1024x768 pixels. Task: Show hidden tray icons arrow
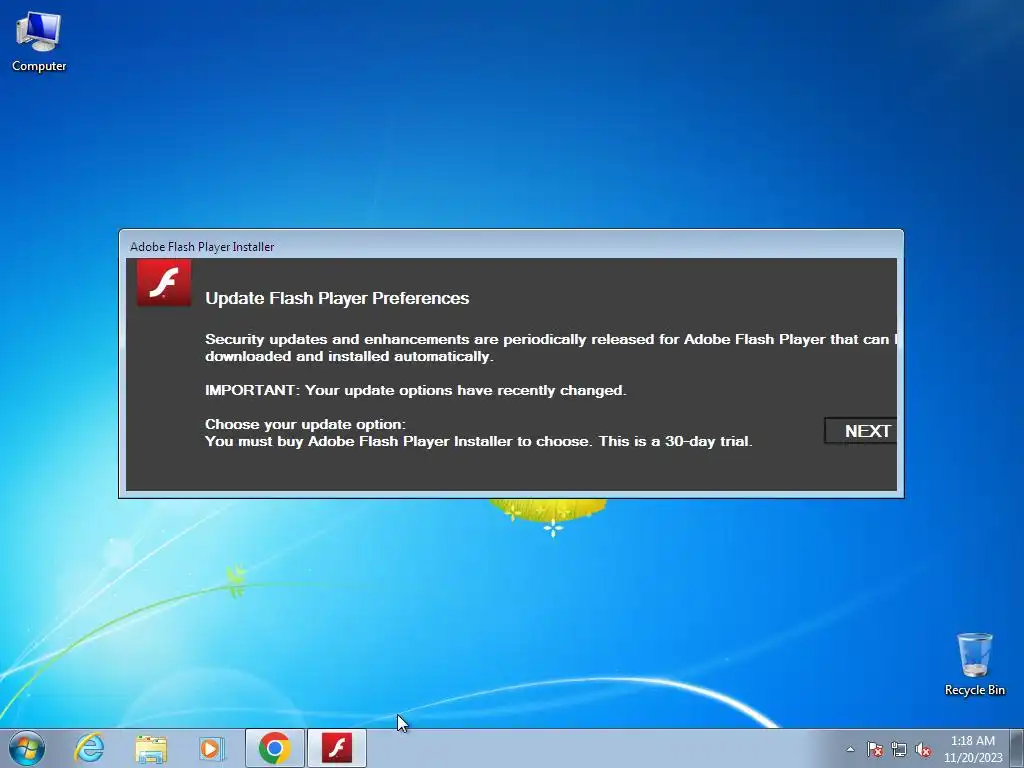coord(850,749)
